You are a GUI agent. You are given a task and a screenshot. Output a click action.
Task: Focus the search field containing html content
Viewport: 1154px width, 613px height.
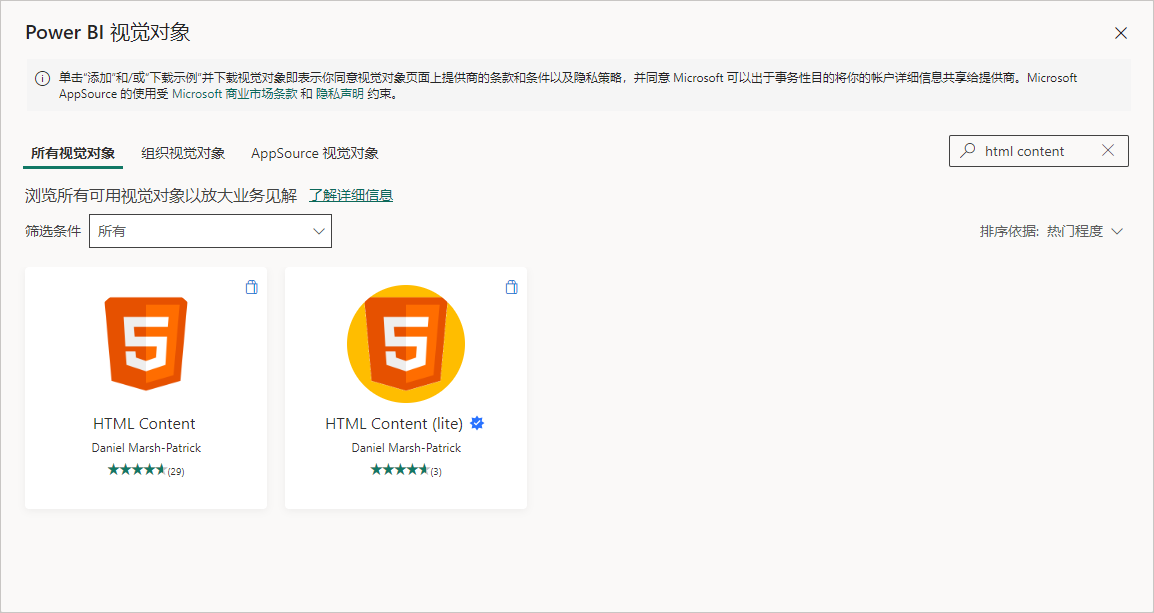point(1038,151)
